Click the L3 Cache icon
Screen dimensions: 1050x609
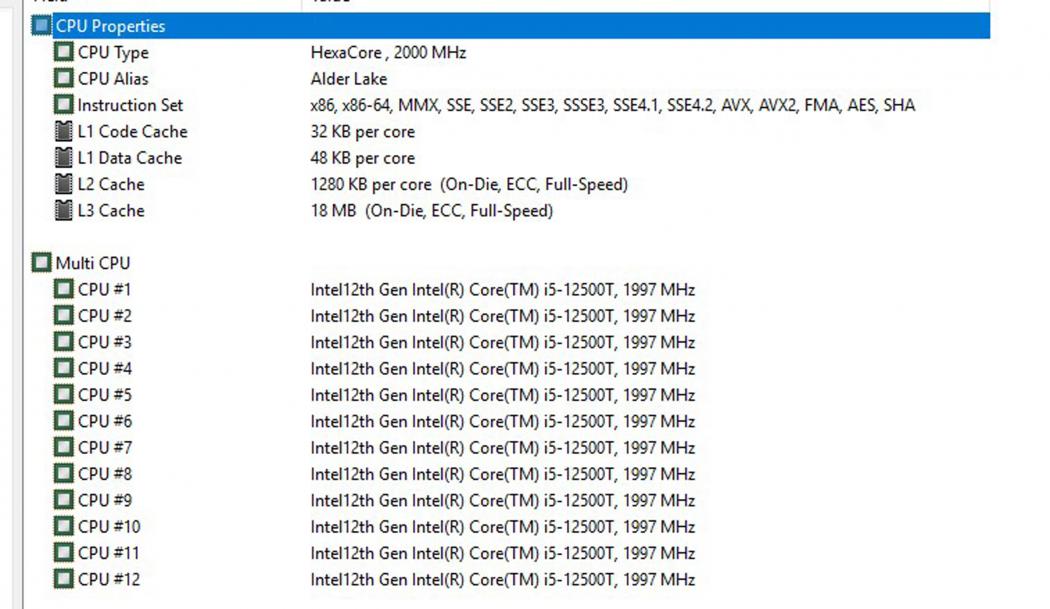tap(63, 210)
